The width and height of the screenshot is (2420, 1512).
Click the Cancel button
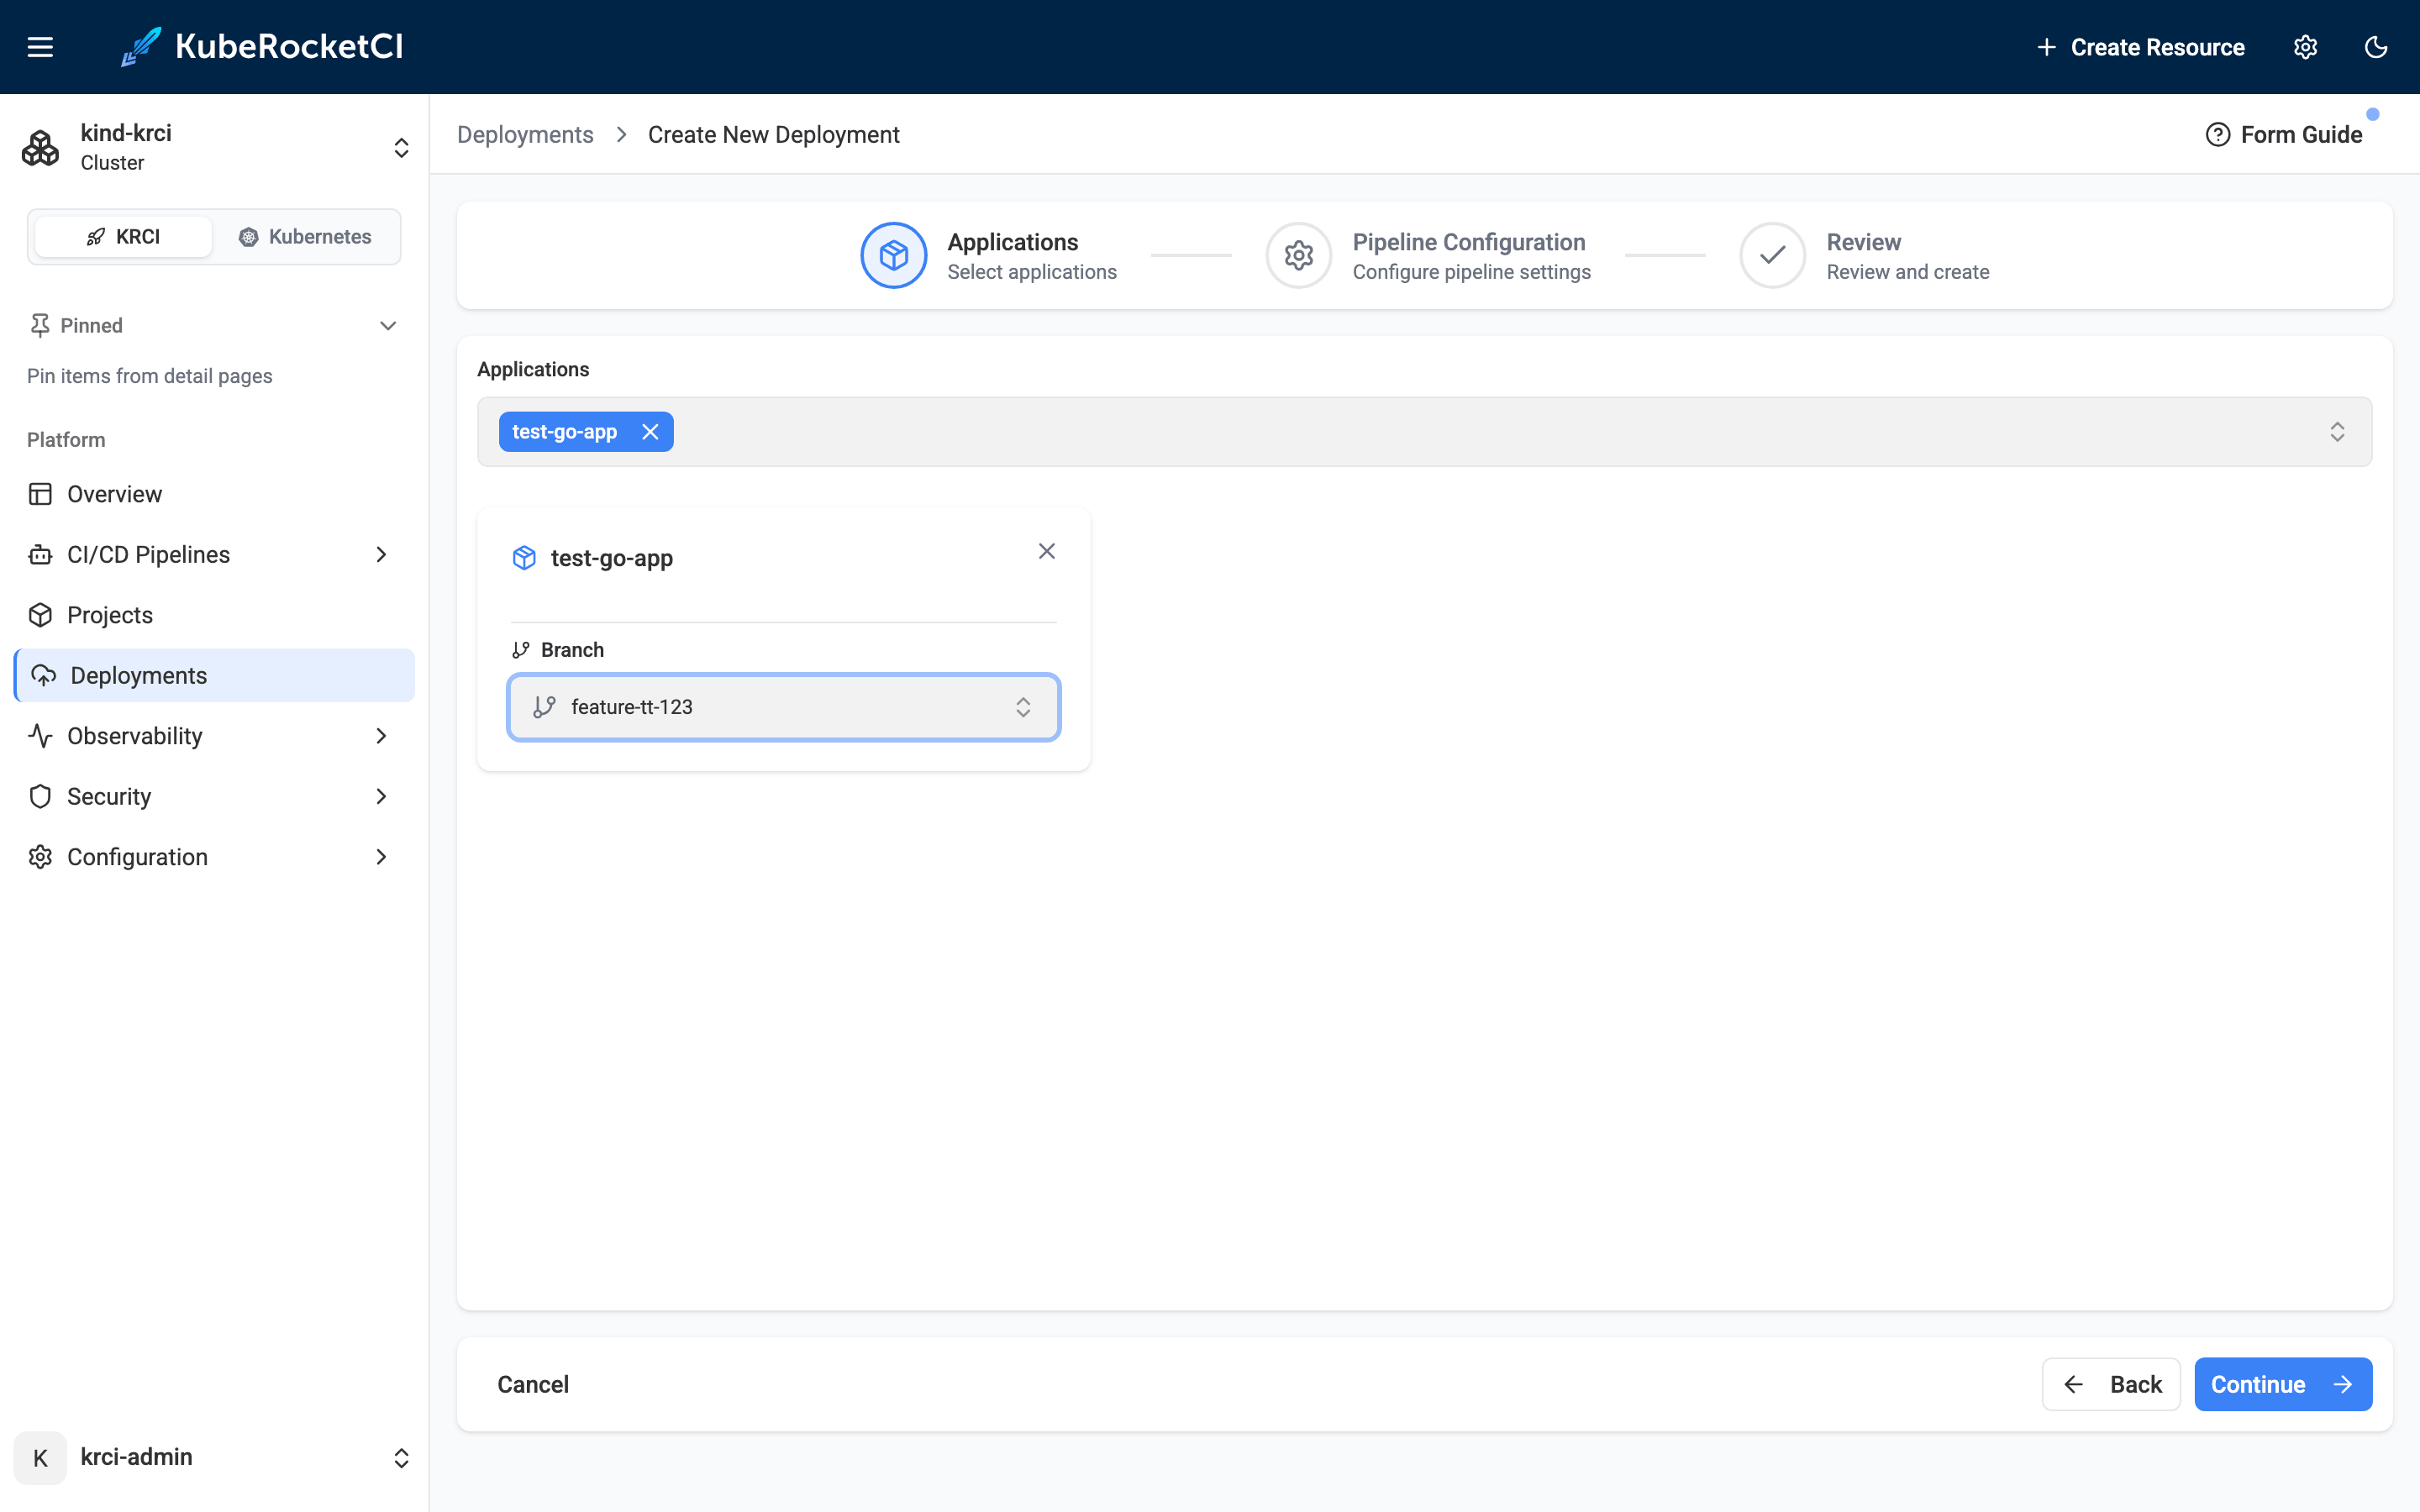pyautogui.click(x=533, y=1384)
